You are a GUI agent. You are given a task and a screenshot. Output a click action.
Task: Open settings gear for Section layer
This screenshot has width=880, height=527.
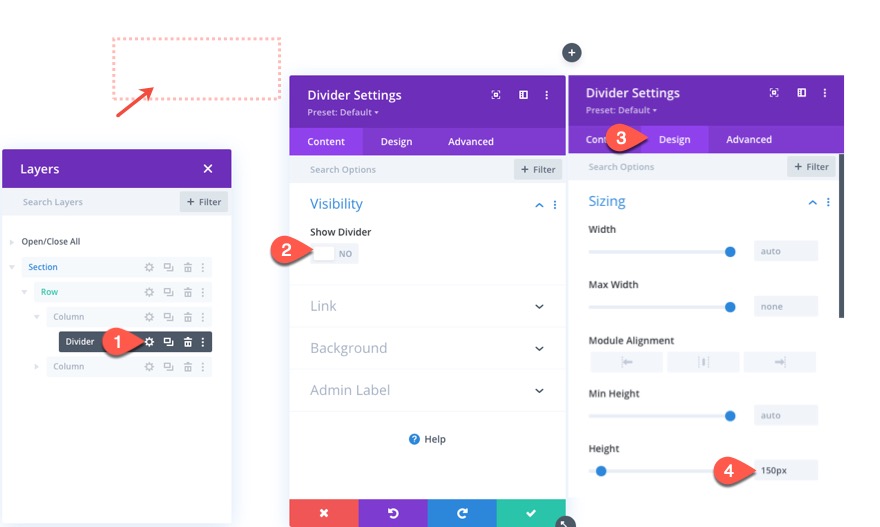(149, 267)
